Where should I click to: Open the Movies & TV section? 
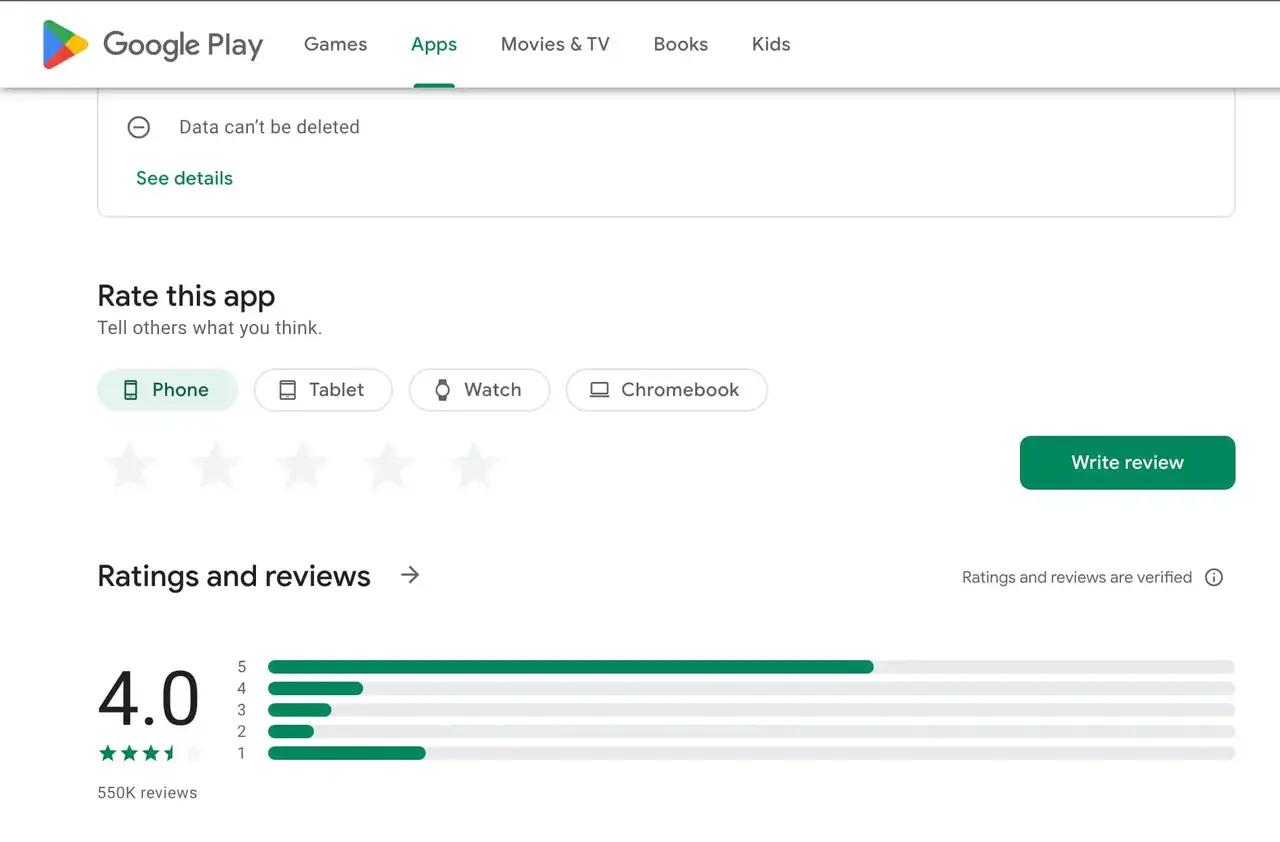point(555,44)
